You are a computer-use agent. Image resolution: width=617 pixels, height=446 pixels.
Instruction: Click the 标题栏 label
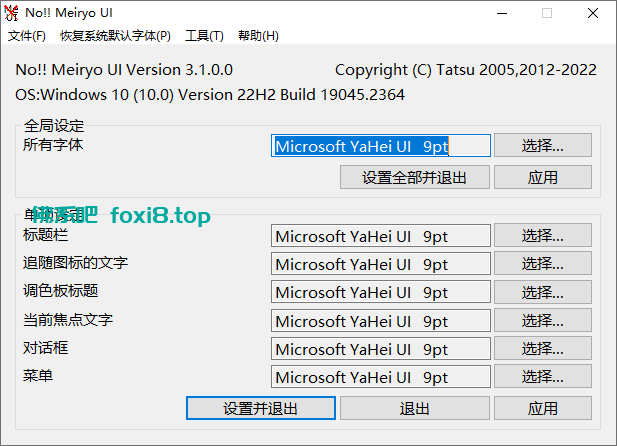click(x=46, y=235)
